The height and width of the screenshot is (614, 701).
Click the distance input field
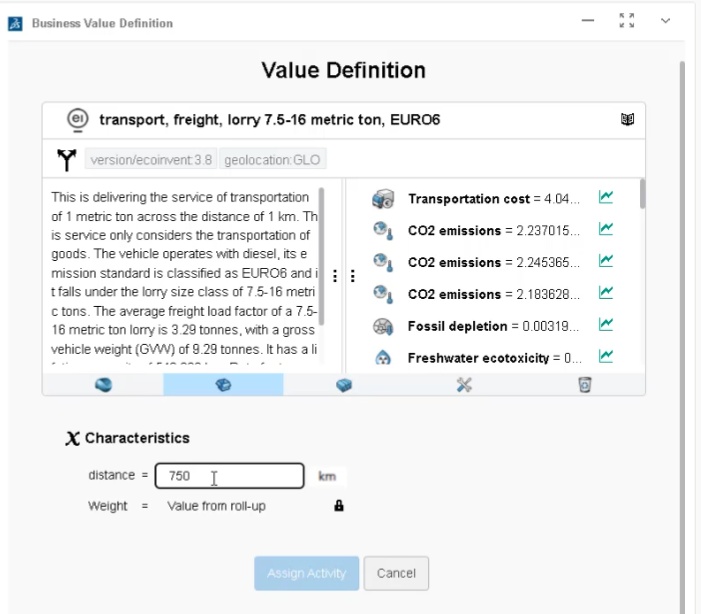click(230, 476)
